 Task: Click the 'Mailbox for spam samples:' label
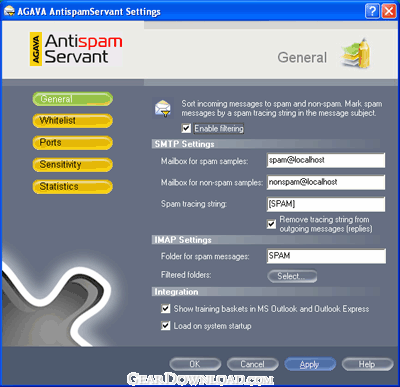coord(204,161)
